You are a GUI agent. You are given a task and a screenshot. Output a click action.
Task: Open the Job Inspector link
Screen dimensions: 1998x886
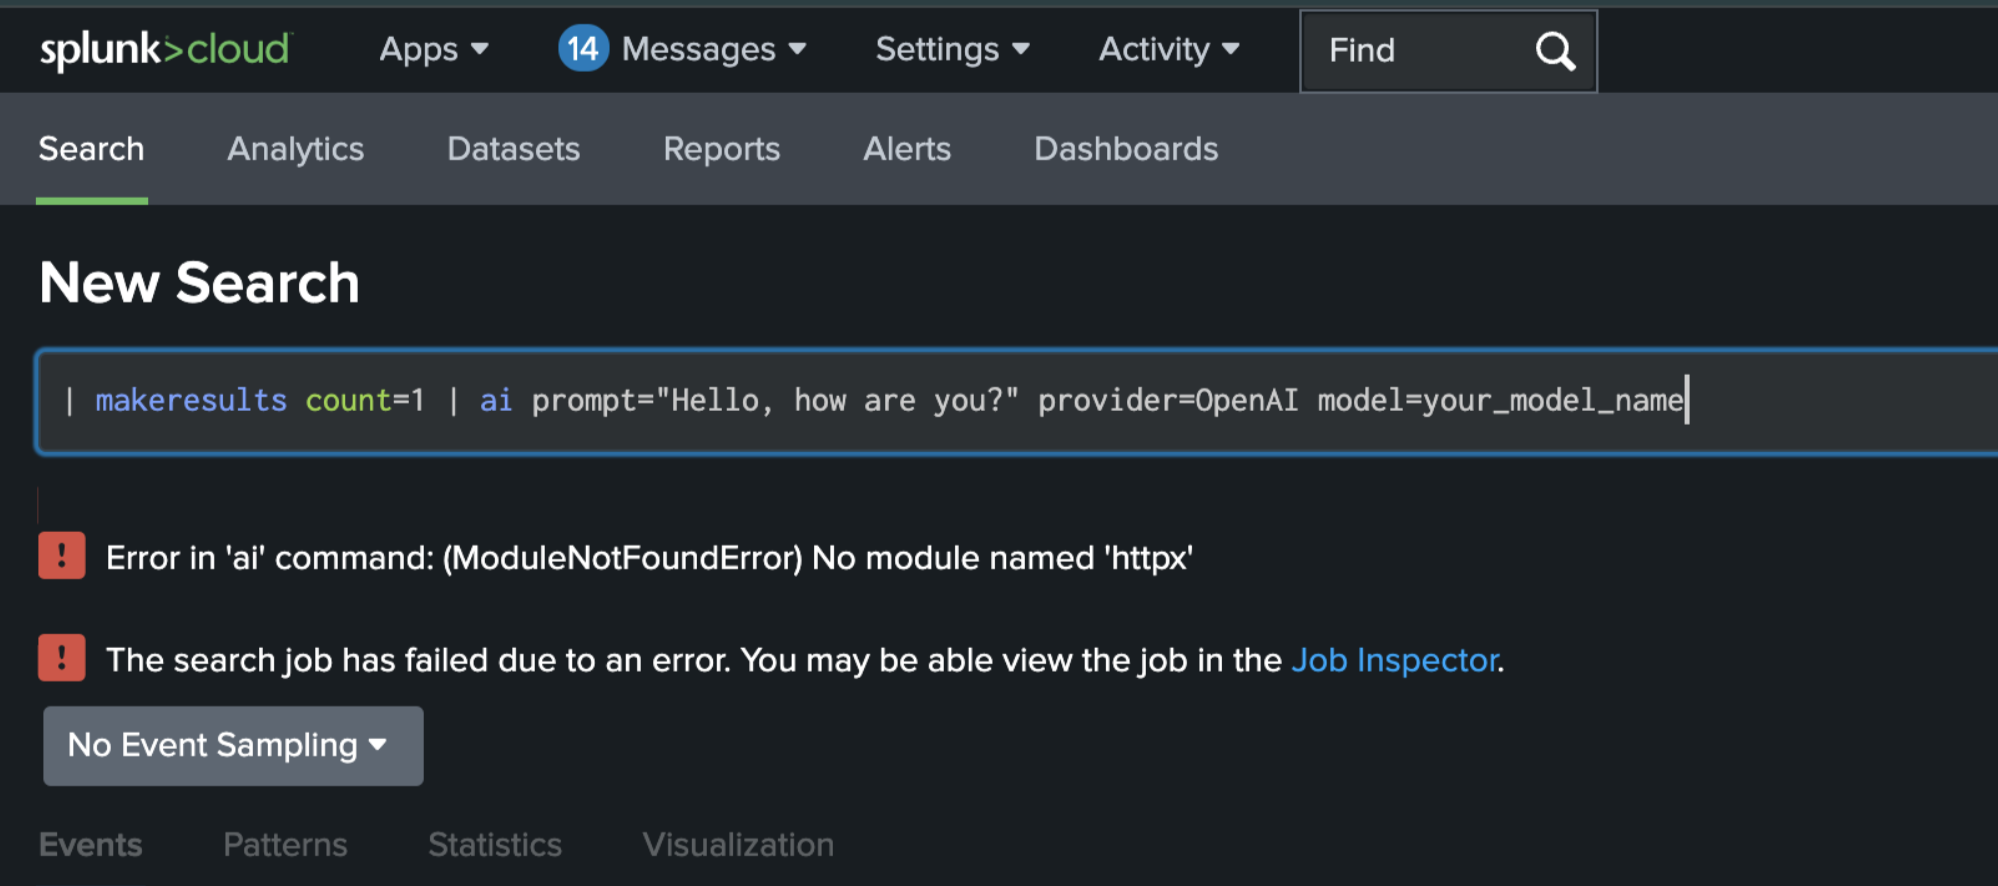1394,660
